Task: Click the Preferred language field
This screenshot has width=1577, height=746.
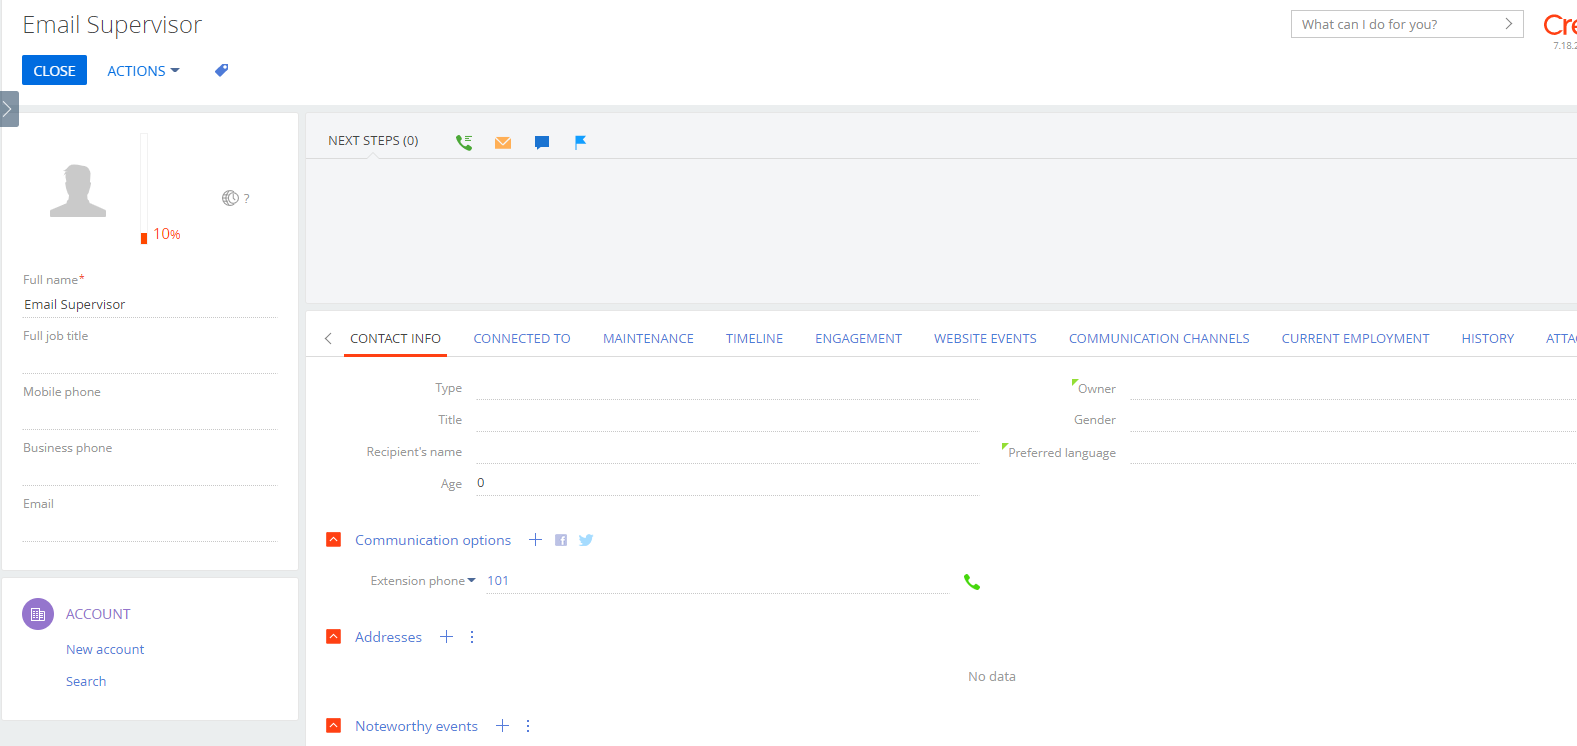Action: click(x=1353, y=451)
